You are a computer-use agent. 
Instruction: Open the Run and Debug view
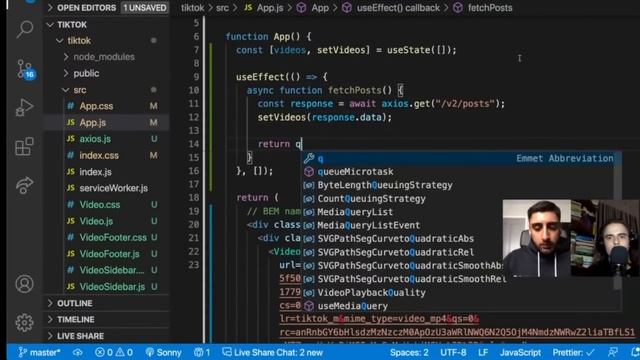click(24, 107)
